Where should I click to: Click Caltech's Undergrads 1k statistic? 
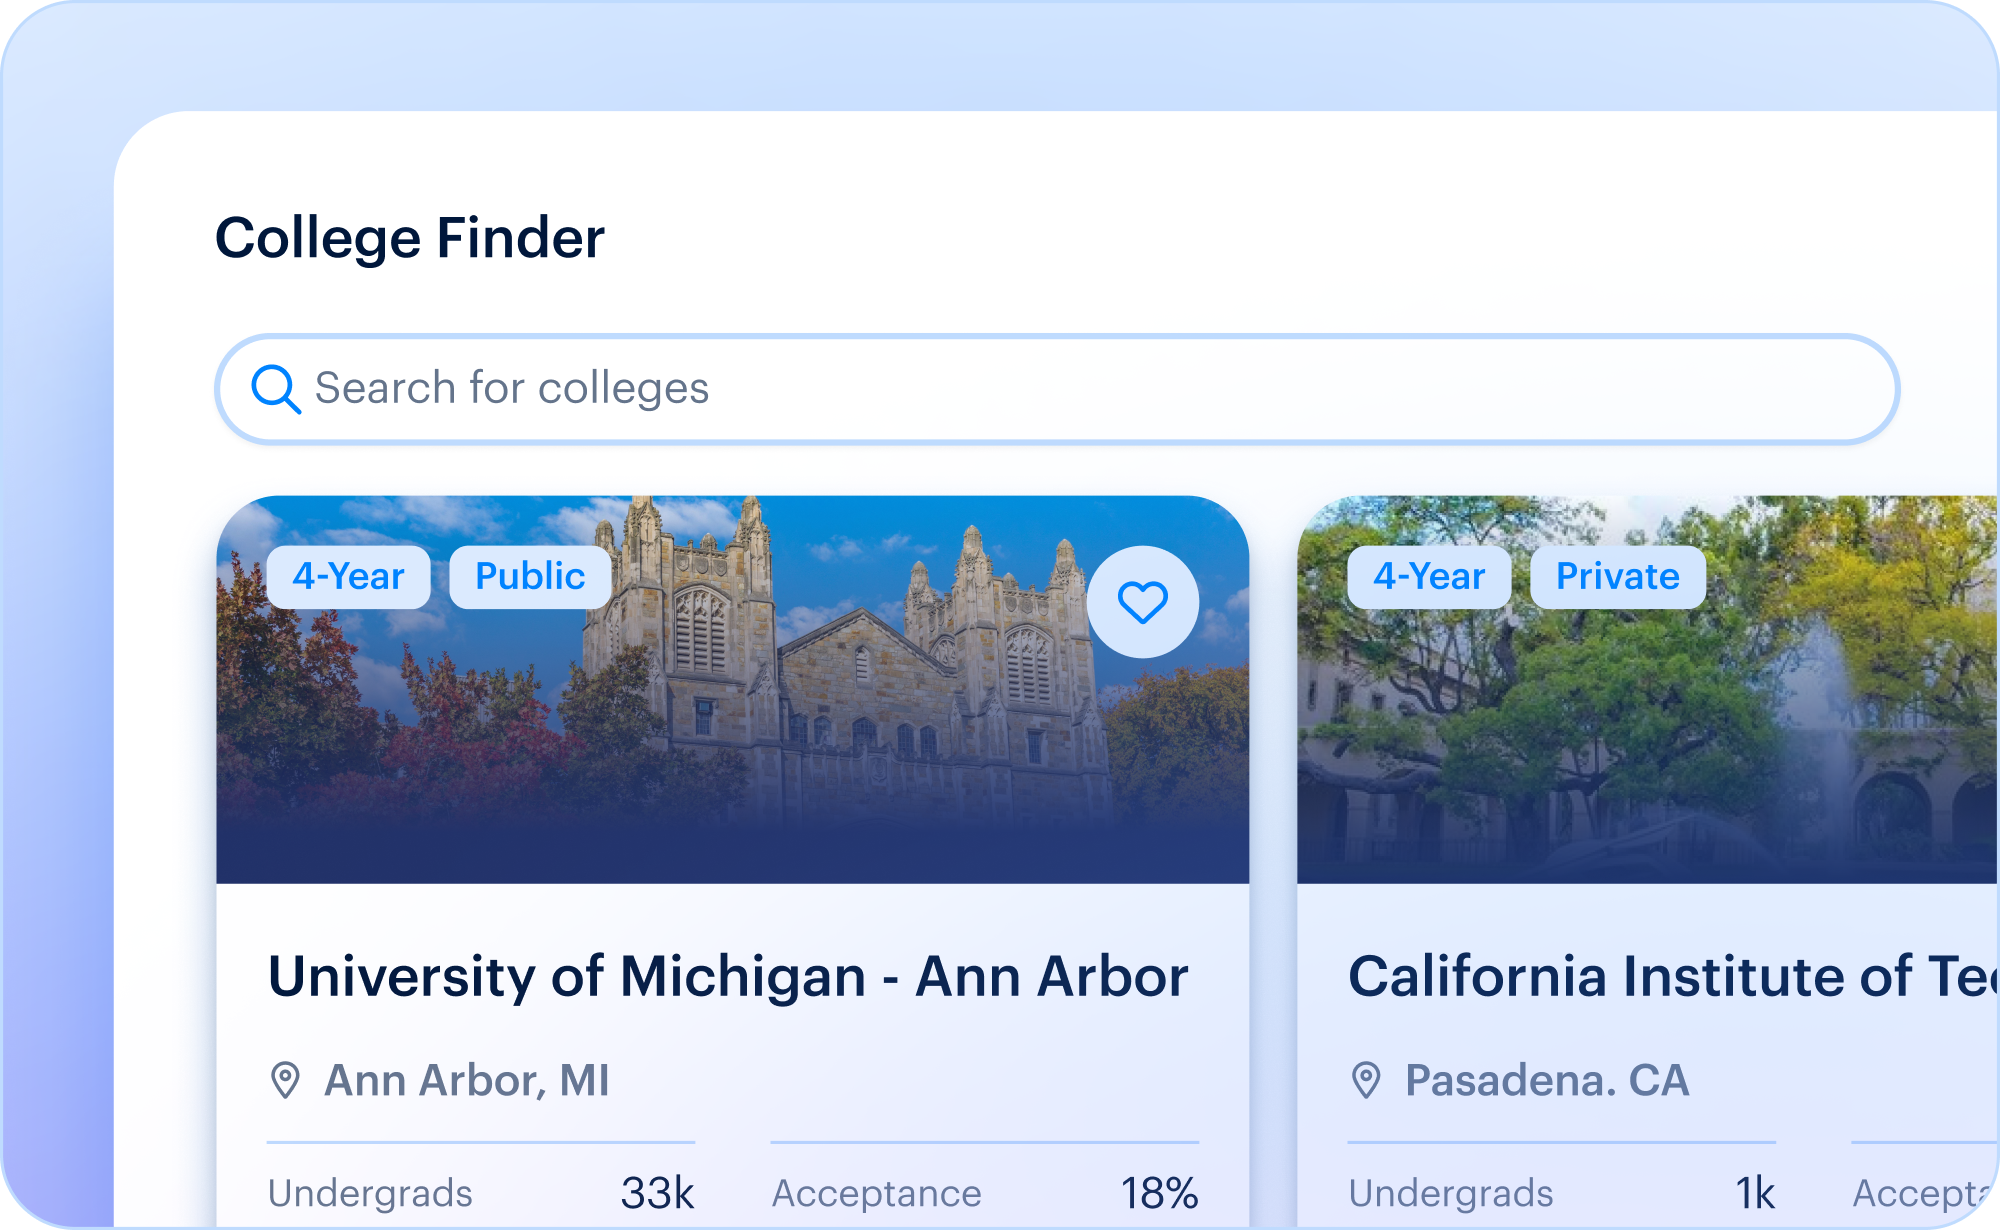click(x=1562, y=1193)
